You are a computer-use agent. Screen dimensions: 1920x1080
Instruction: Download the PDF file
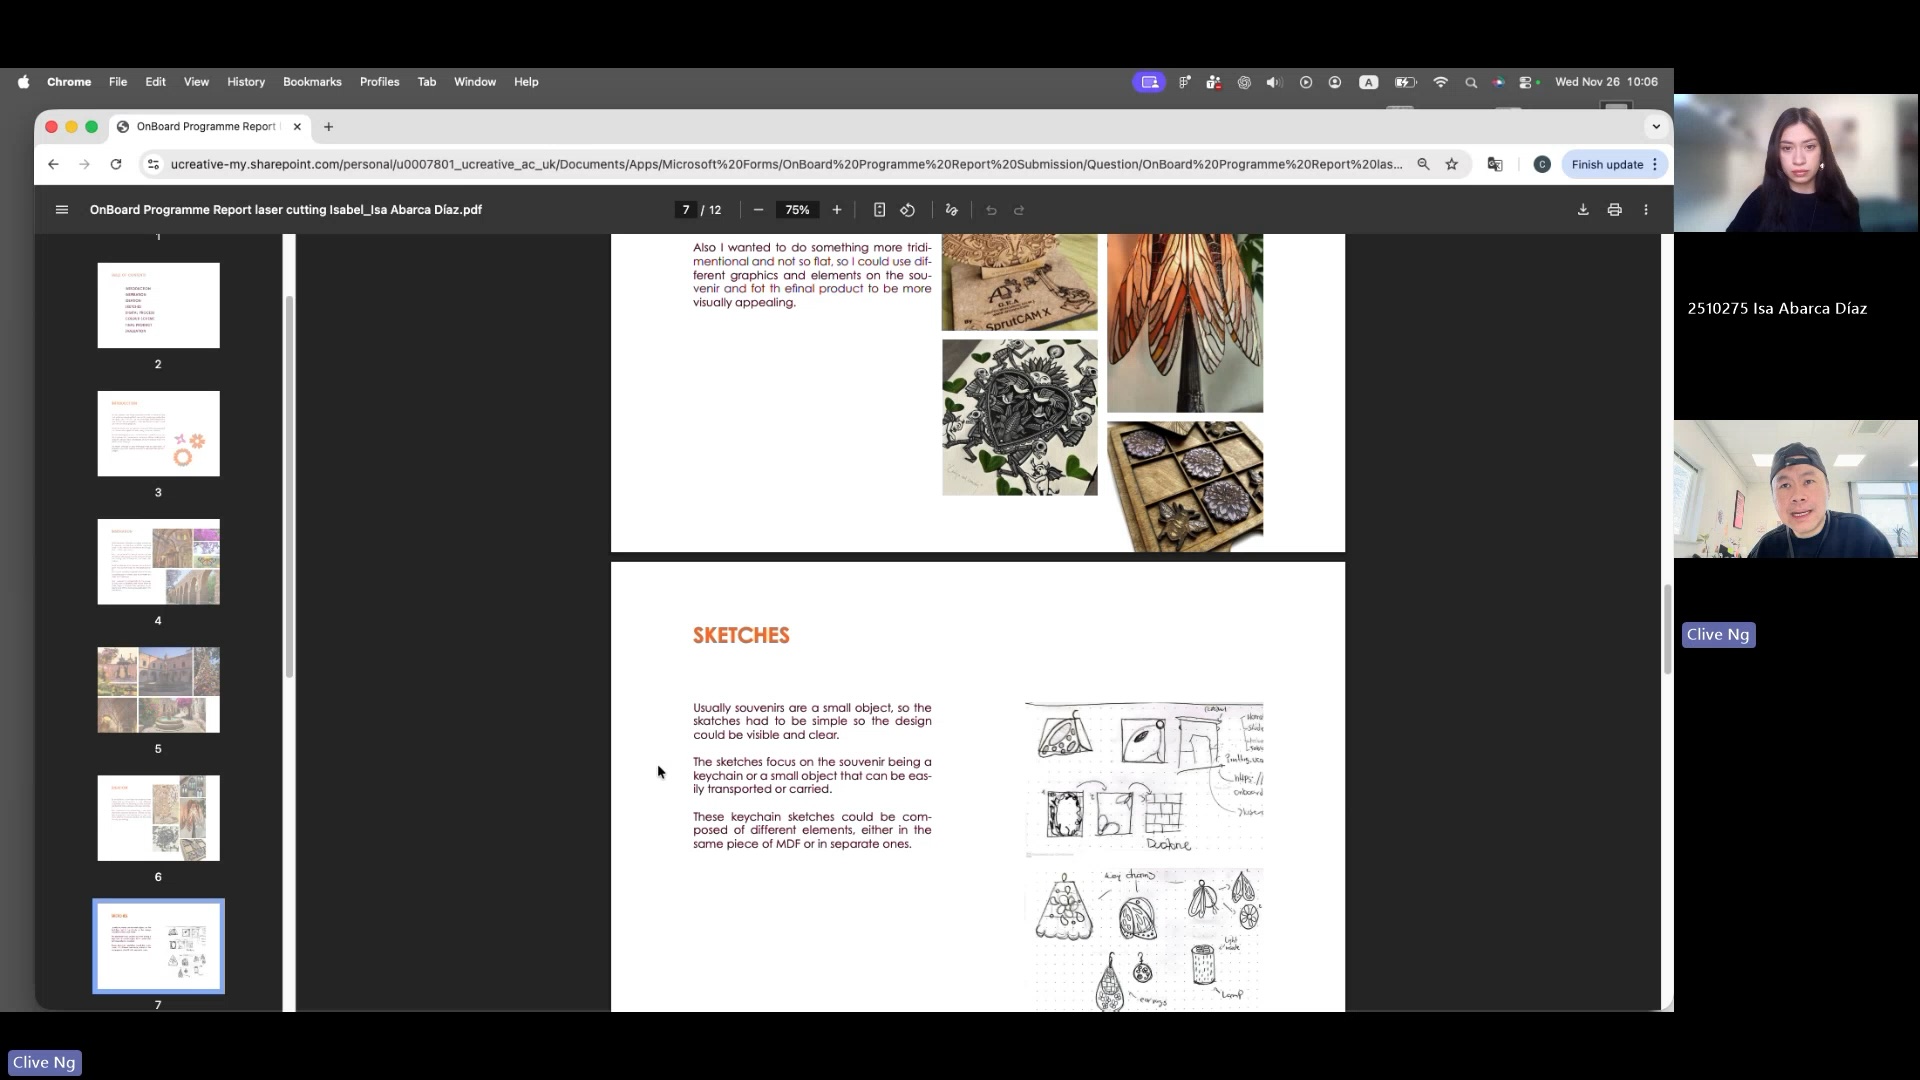tap(1583, 210)
